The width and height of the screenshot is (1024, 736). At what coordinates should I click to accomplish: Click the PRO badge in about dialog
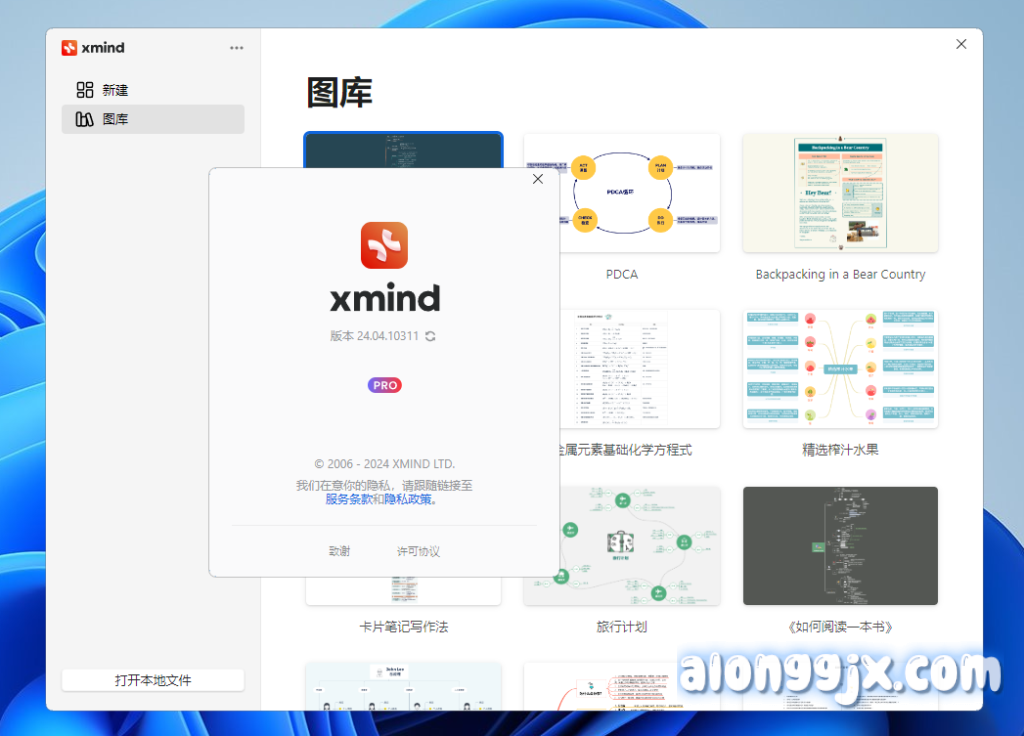pyautogui.click(x=385, y=385)
